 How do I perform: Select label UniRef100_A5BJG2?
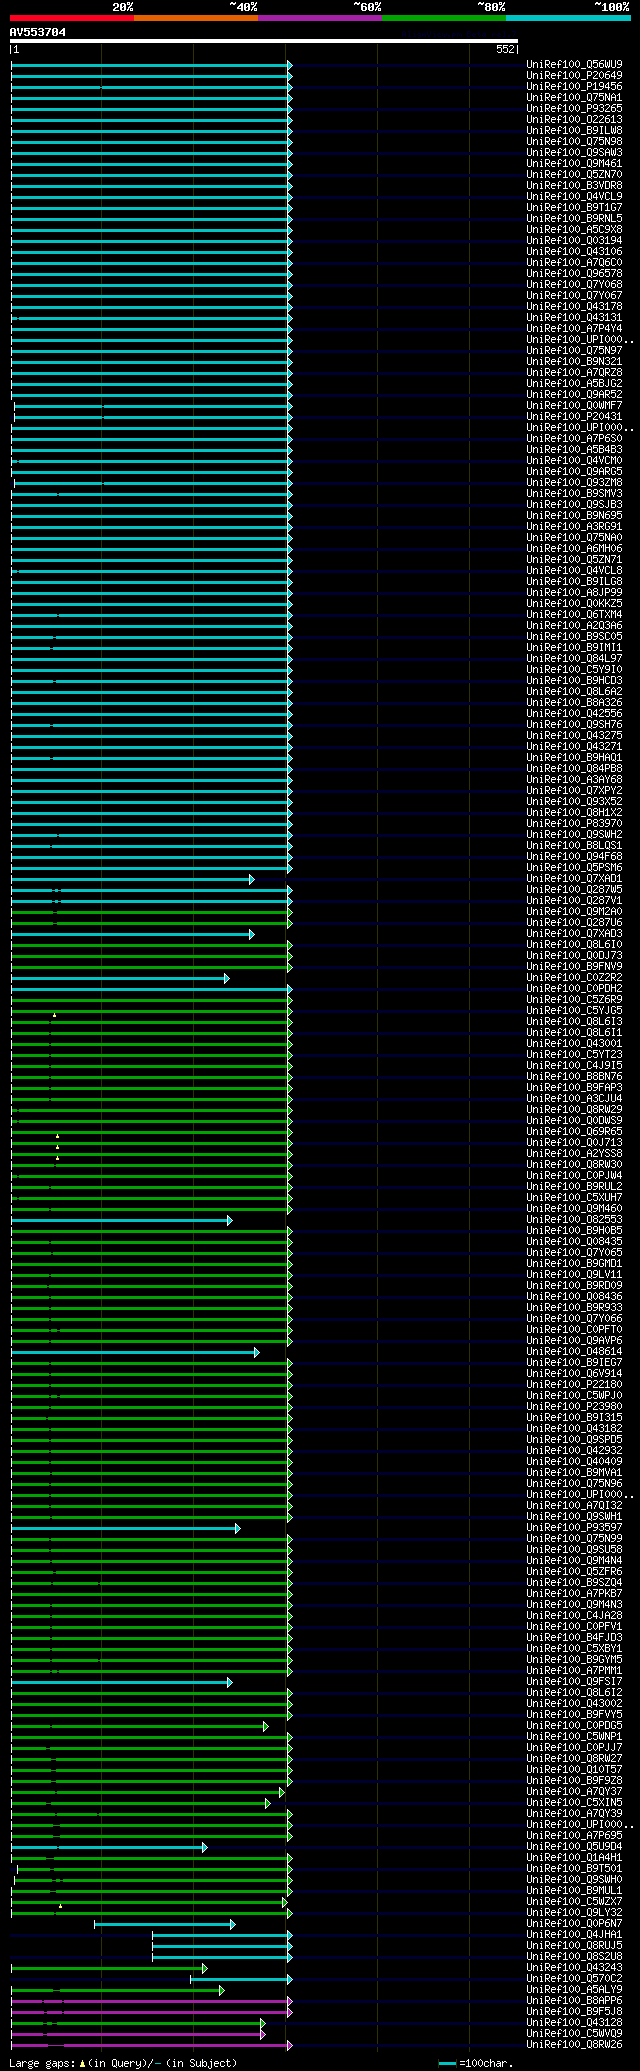point(574,383)
